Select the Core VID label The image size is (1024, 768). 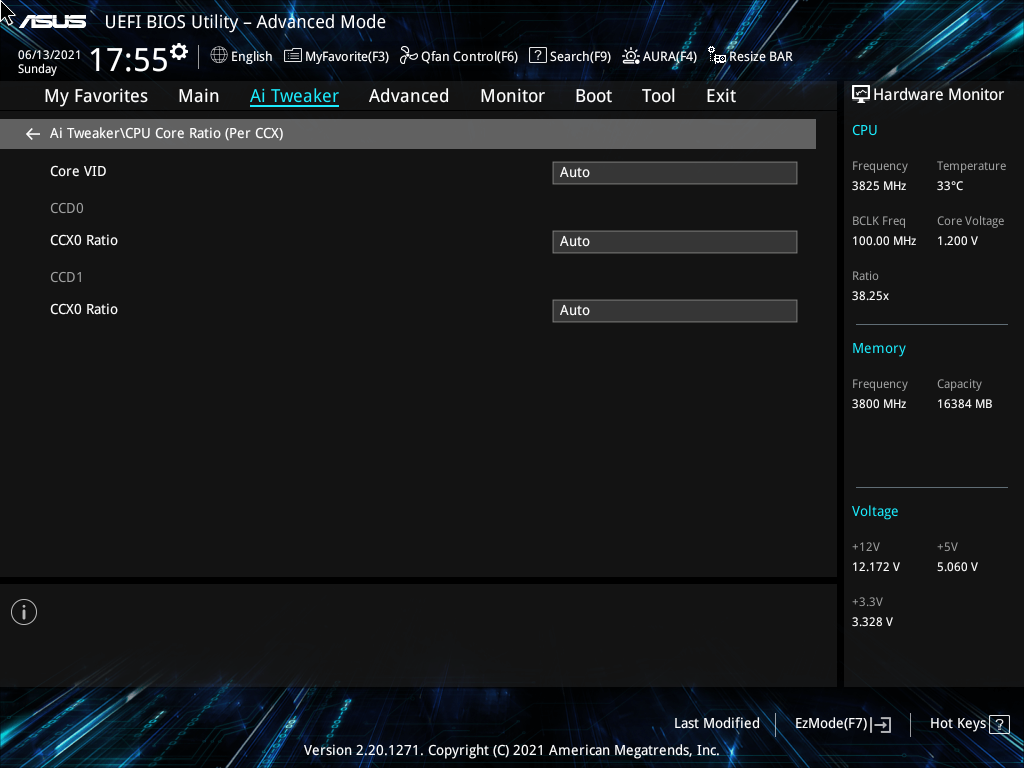point(78,171)
